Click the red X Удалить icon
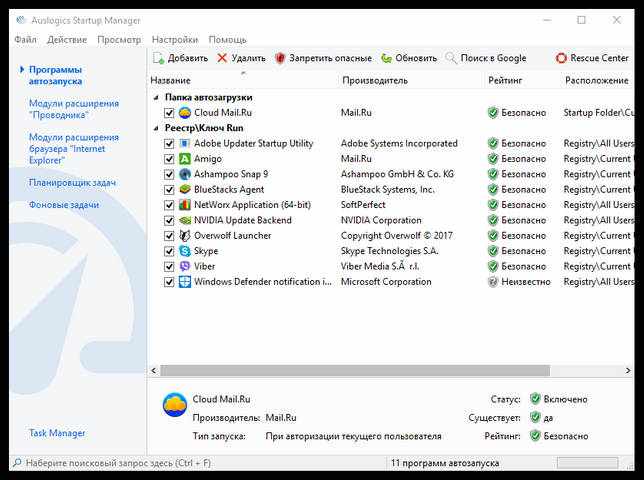644x480 pixels. click(222, 58)
